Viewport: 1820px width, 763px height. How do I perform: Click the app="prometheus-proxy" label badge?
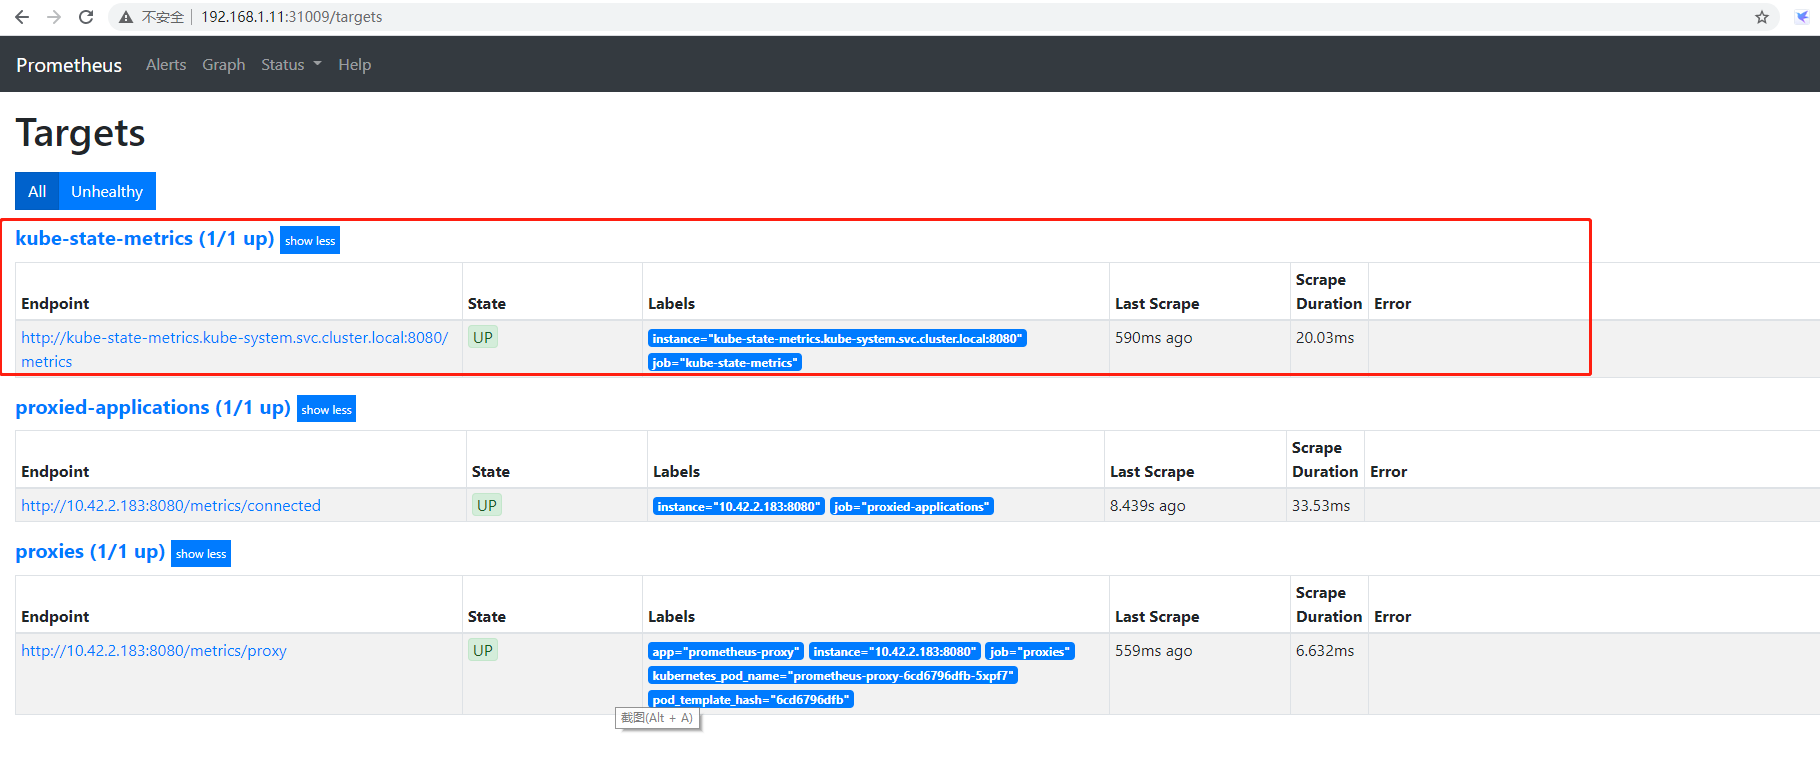[x=726, y=651]
